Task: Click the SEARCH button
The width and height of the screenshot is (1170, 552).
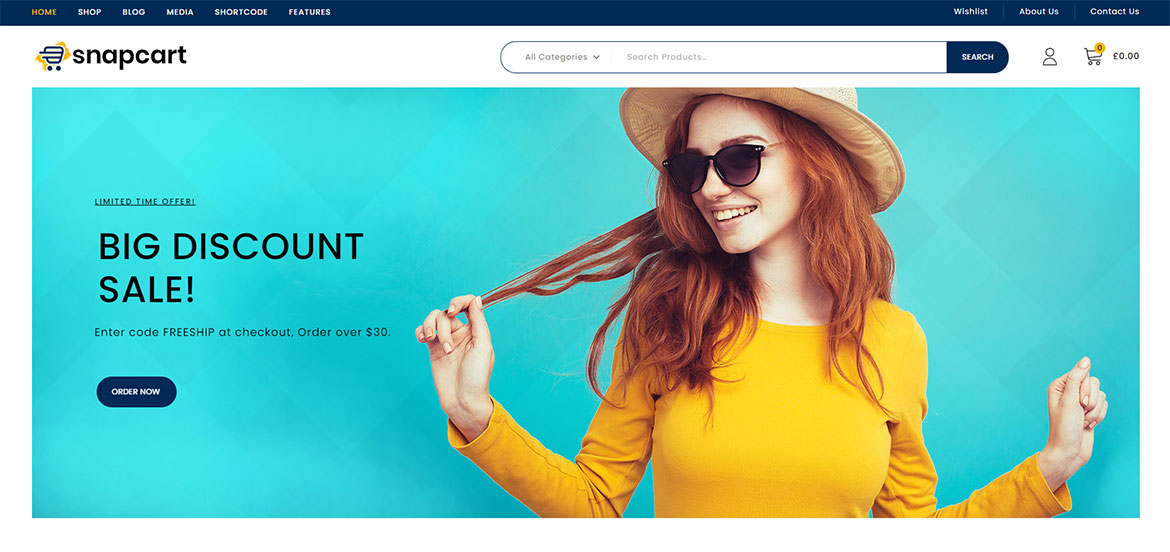Action: 977,57
